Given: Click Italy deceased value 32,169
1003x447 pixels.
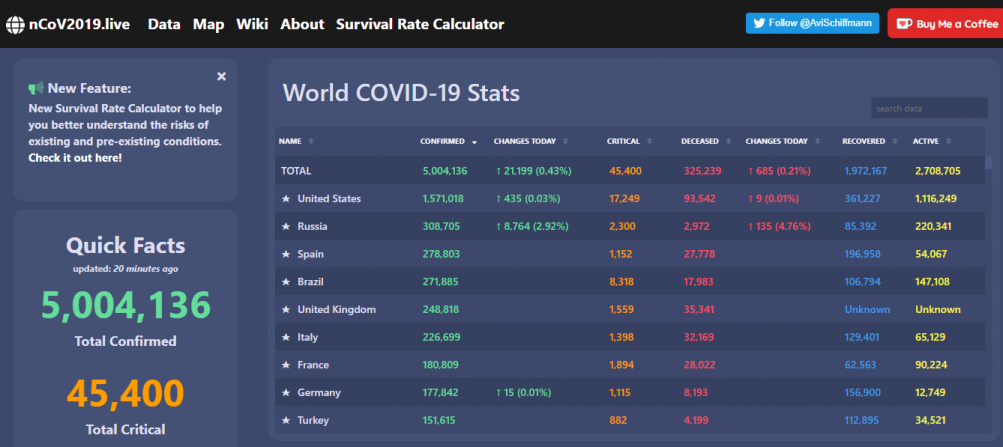Looking at the screenshot, I should (699, 337).
